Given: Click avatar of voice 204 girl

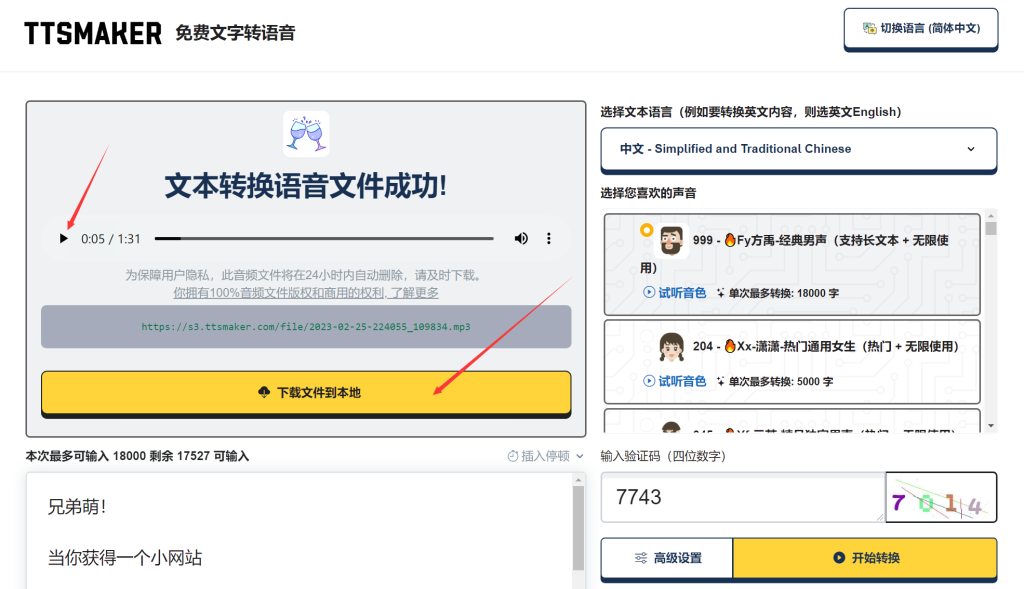Looking at the screenshot, I should tap(671, 346).
